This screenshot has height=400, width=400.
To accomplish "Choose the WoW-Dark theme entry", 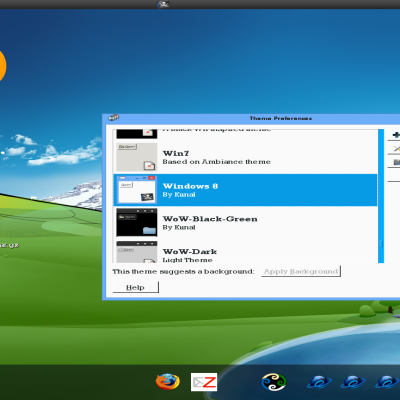I will [245, 251].
